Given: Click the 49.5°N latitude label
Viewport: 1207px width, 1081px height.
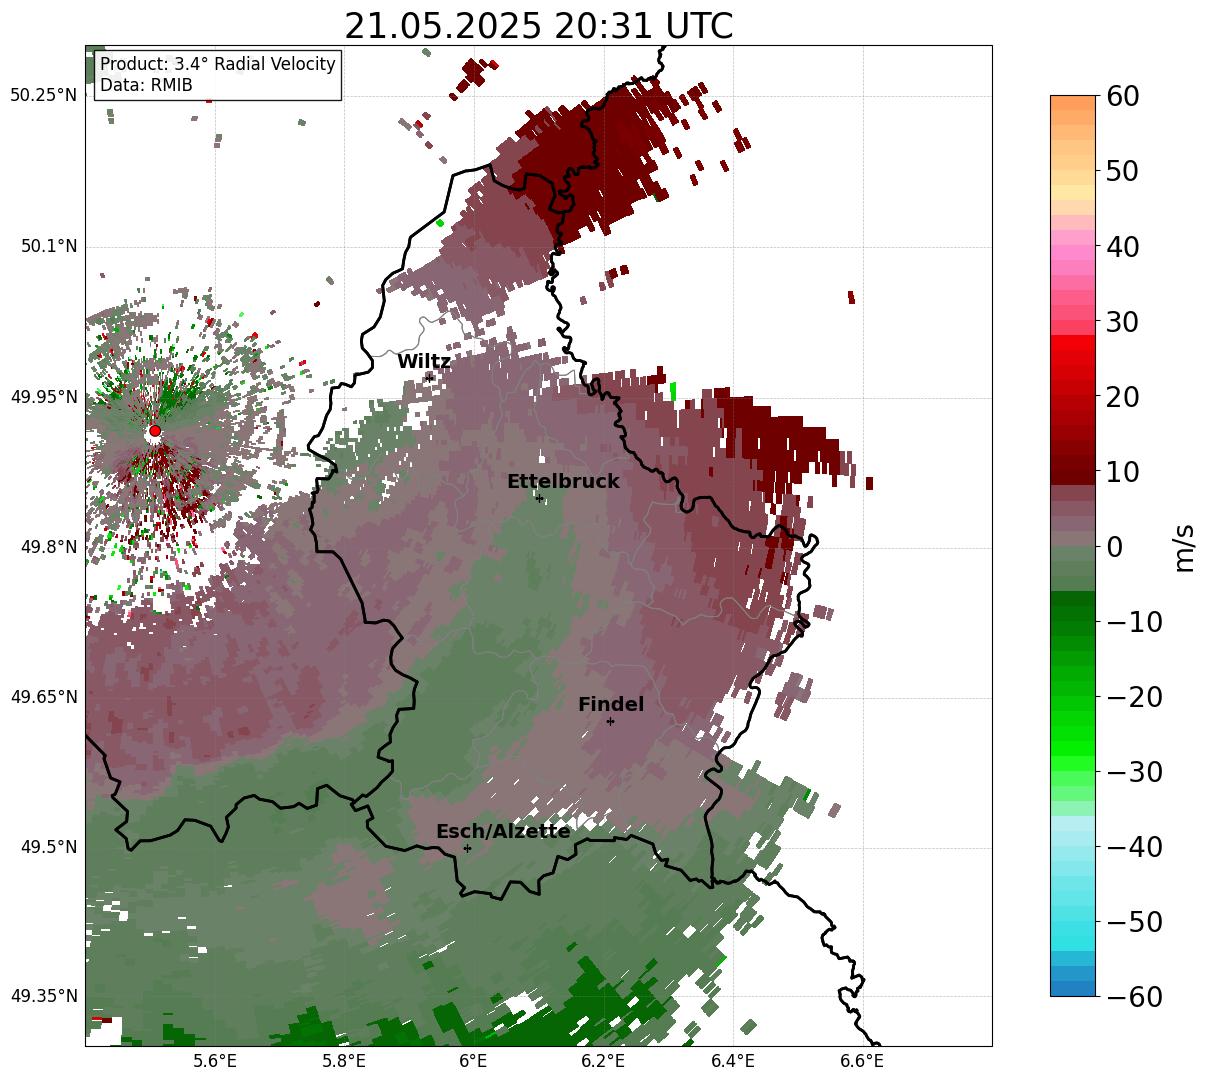Looking at the screenshot, I should (x=49, y=847).
